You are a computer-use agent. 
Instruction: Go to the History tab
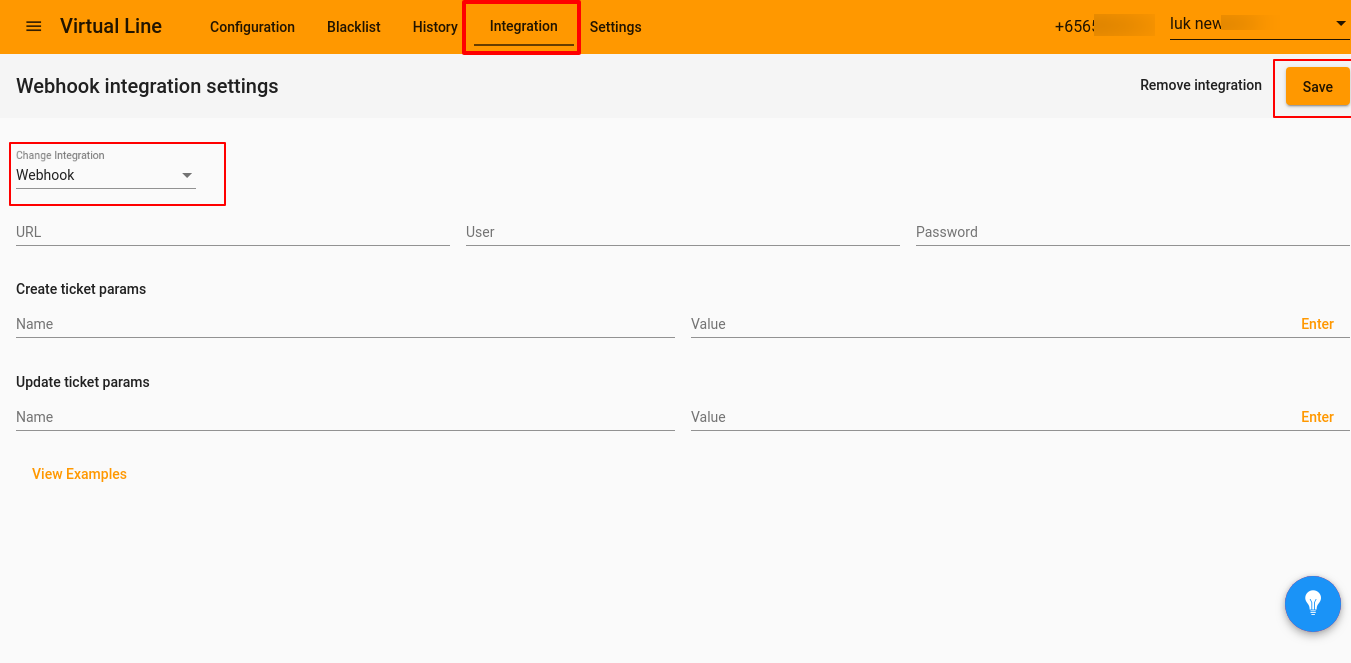click(435, 27)
